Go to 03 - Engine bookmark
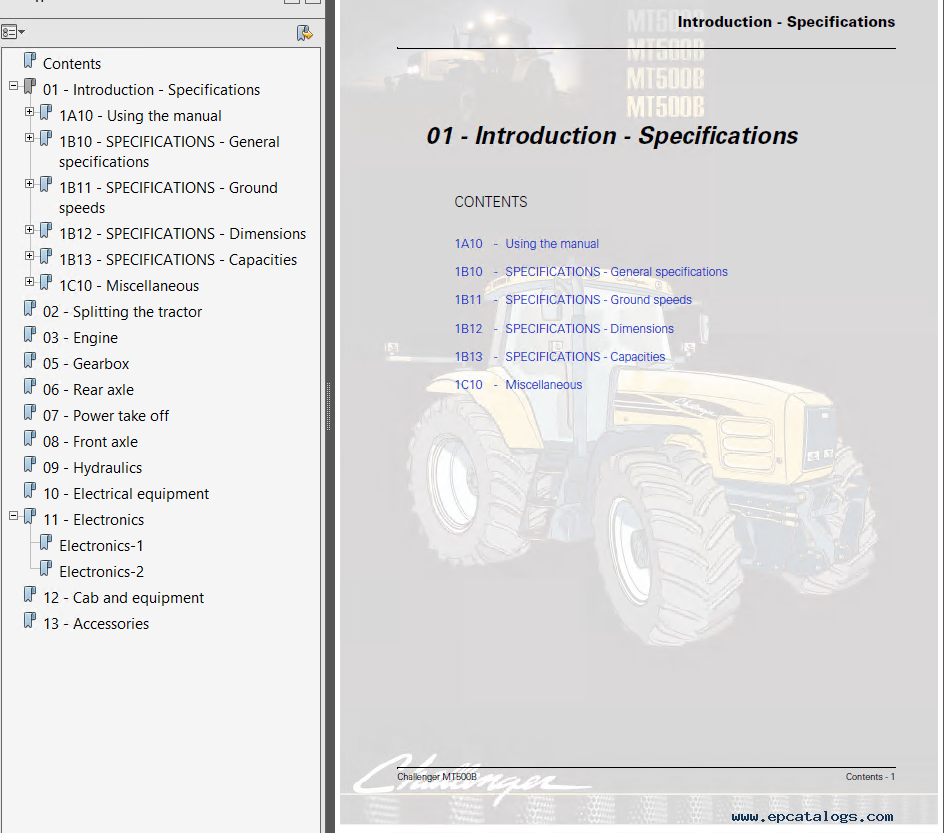 (80, 338)
